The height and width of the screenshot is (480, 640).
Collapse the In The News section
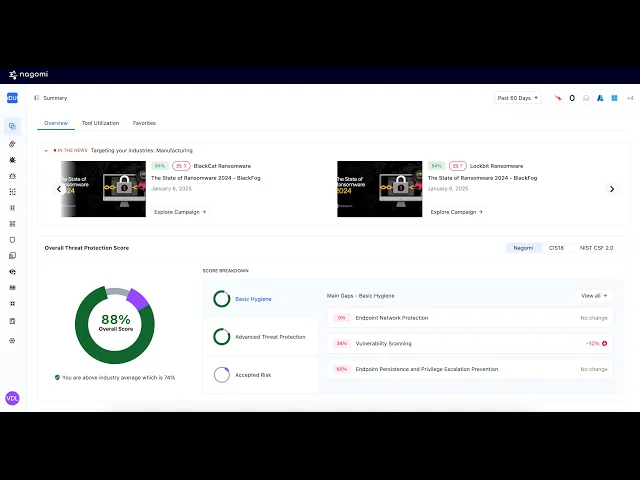[x=46, y=151]
